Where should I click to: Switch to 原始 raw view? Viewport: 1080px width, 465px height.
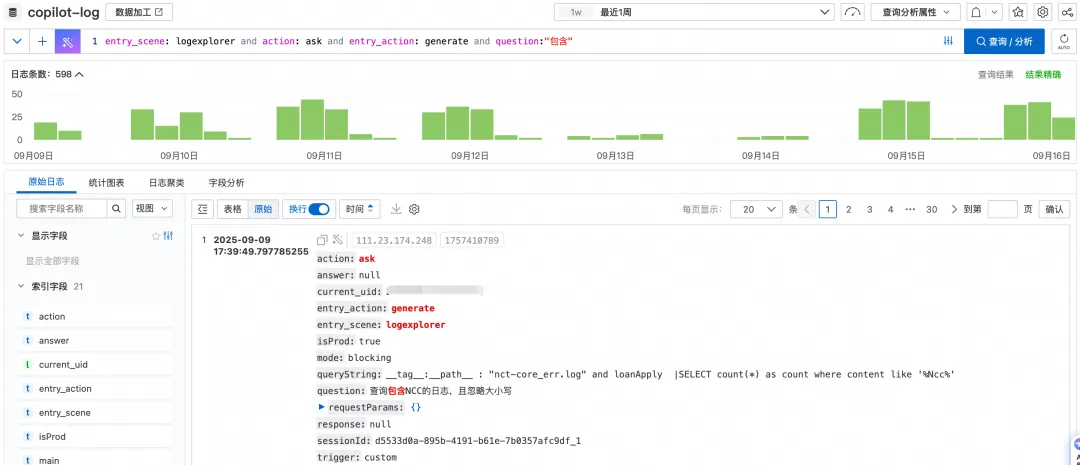[x=263, y=209]
